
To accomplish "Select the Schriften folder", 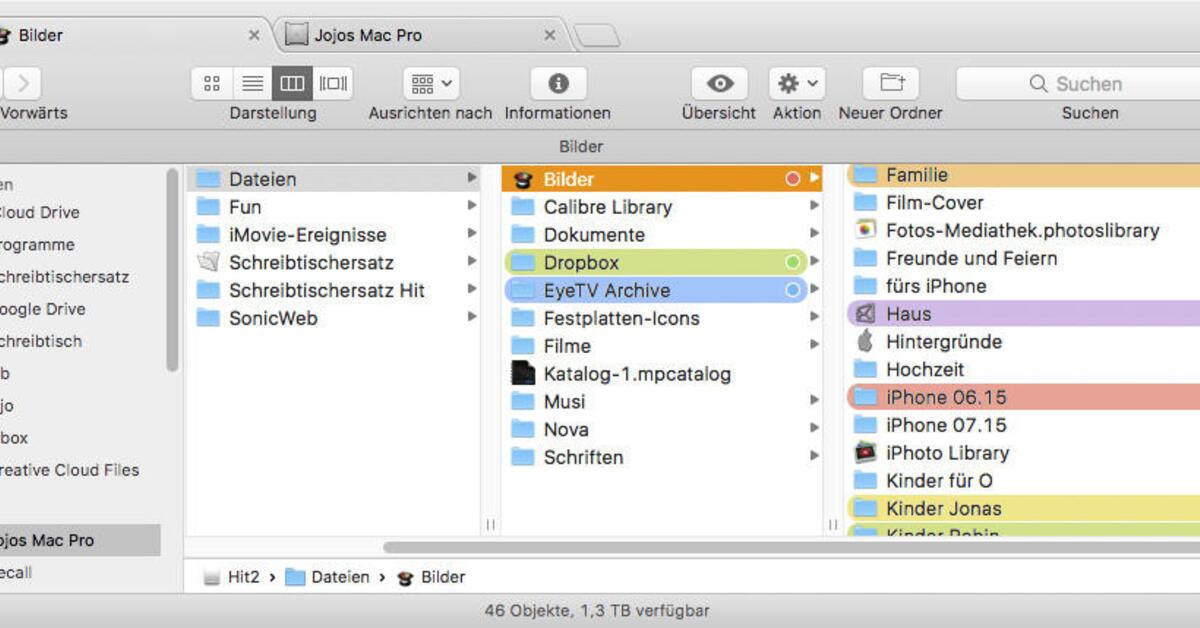I will [662, 457].
